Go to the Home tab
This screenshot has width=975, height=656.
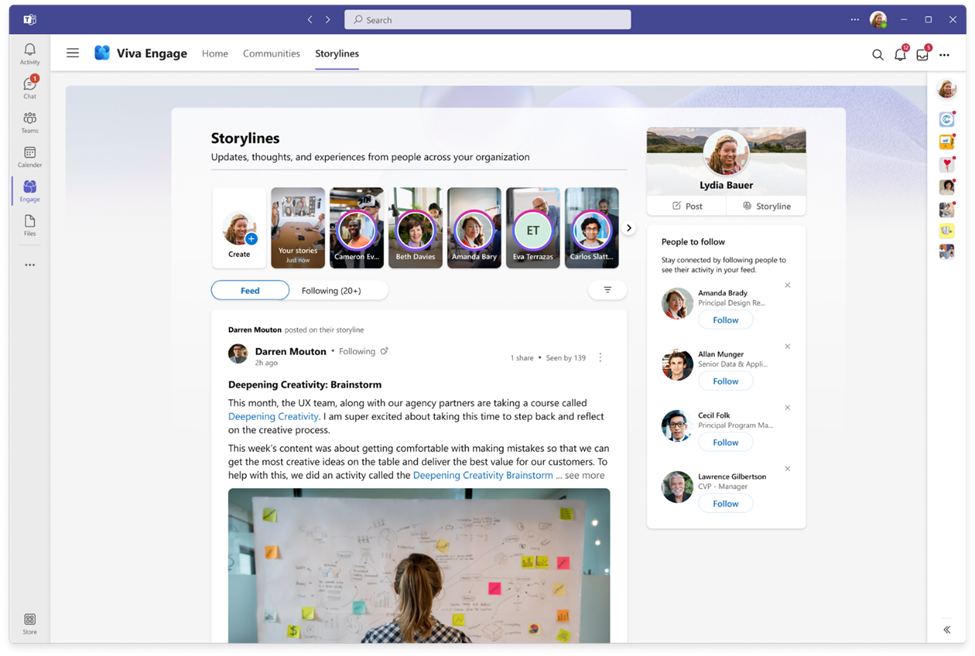pos(215,54)
